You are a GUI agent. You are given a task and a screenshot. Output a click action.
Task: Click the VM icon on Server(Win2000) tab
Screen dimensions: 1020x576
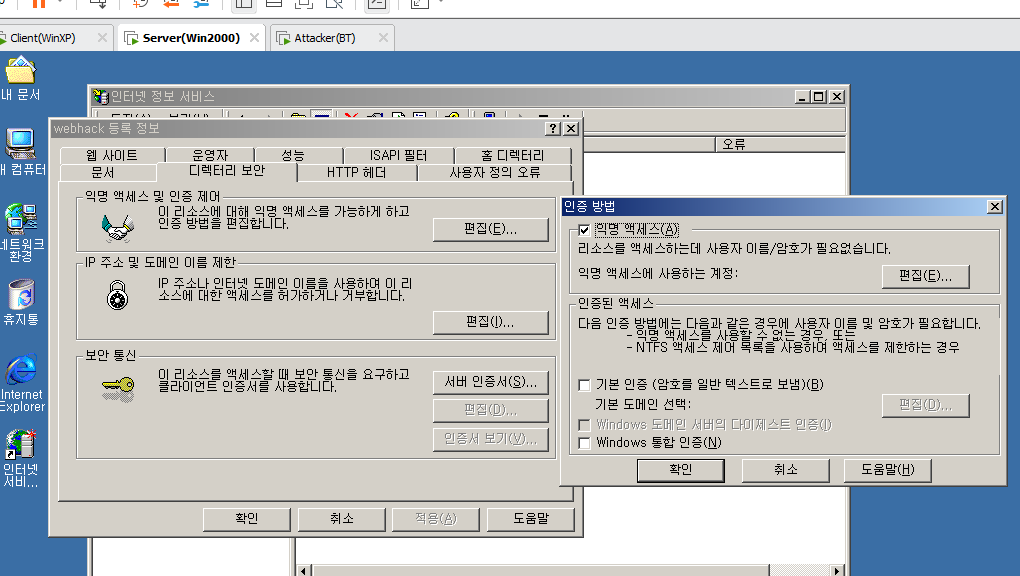[131, 38]
